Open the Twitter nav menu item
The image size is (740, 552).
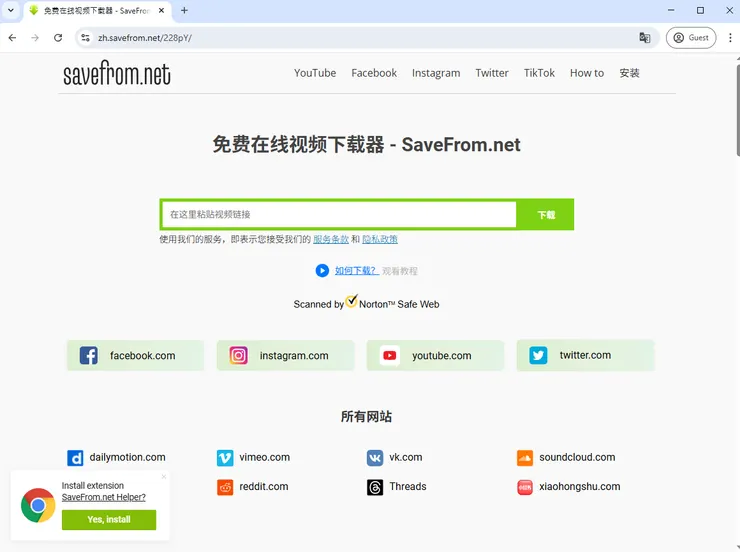(x=492, y=73)
